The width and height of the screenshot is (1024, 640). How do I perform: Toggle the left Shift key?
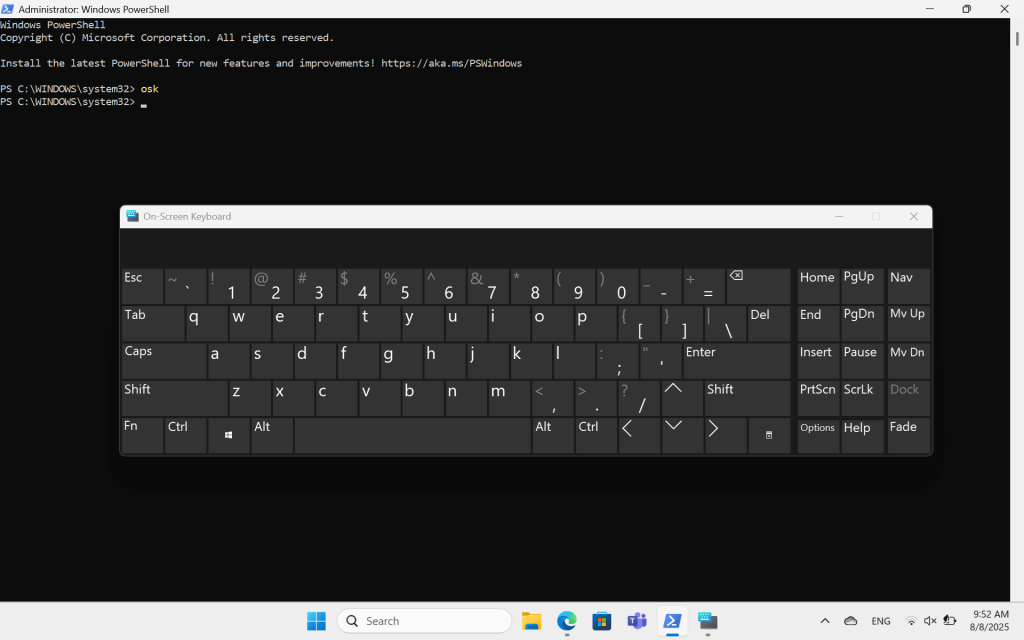coord(174,398)
